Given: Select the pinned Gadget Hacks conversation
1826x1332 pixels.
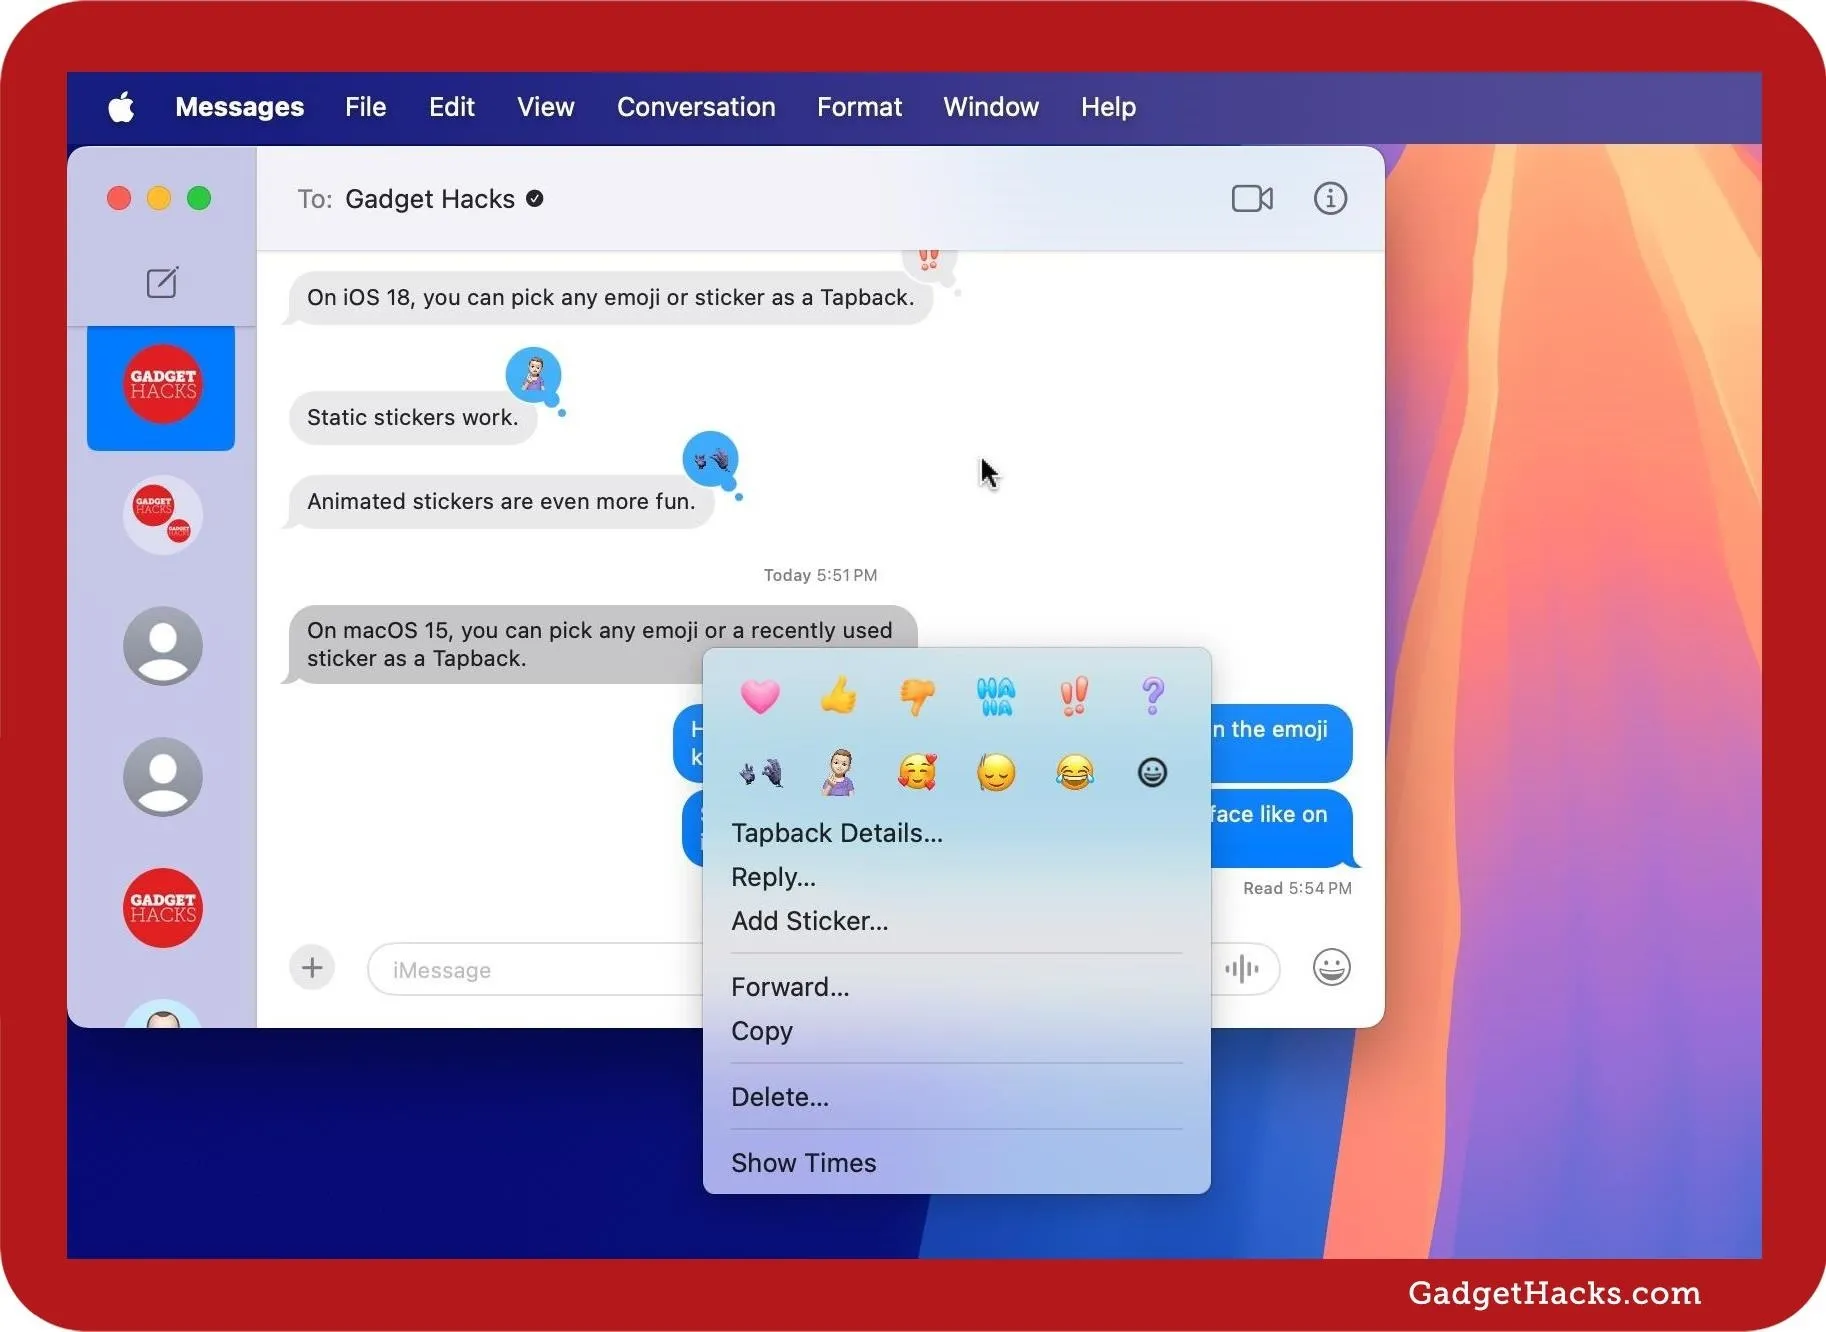Looking at the screenshot, I should tap(161, 388).
